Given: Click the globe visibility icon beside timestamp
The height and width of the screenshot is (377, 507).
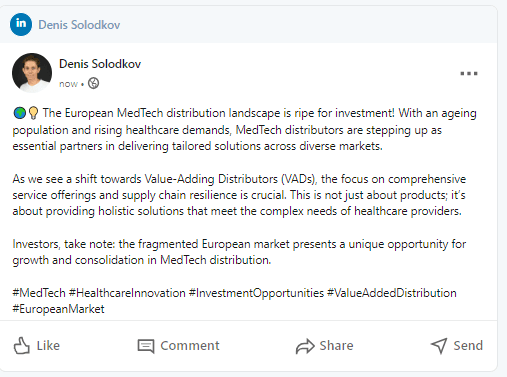Looking at the screenshot, I should 93,83.
